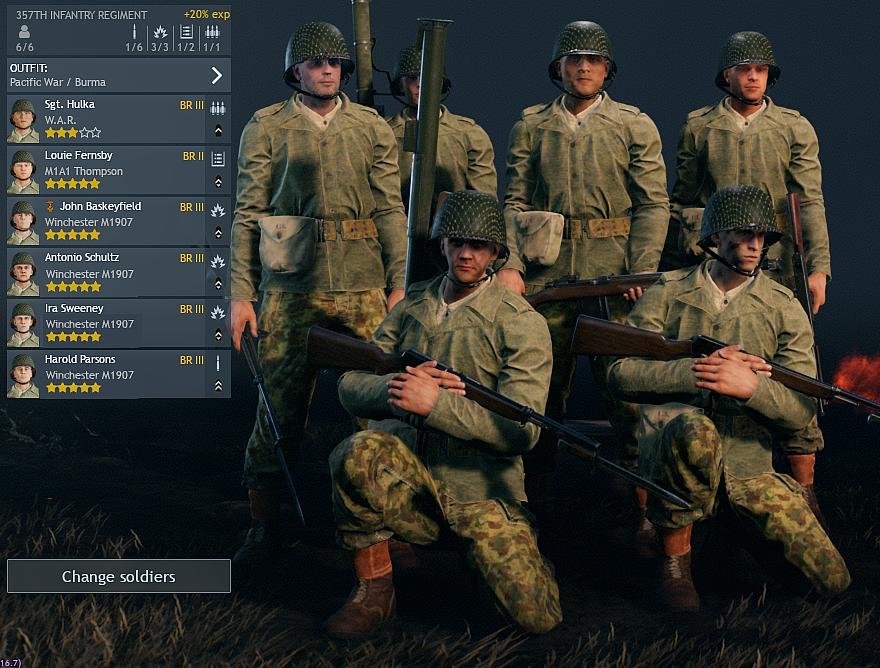Click John Baskeyfield's assaulter class icon

pos(218,211)
